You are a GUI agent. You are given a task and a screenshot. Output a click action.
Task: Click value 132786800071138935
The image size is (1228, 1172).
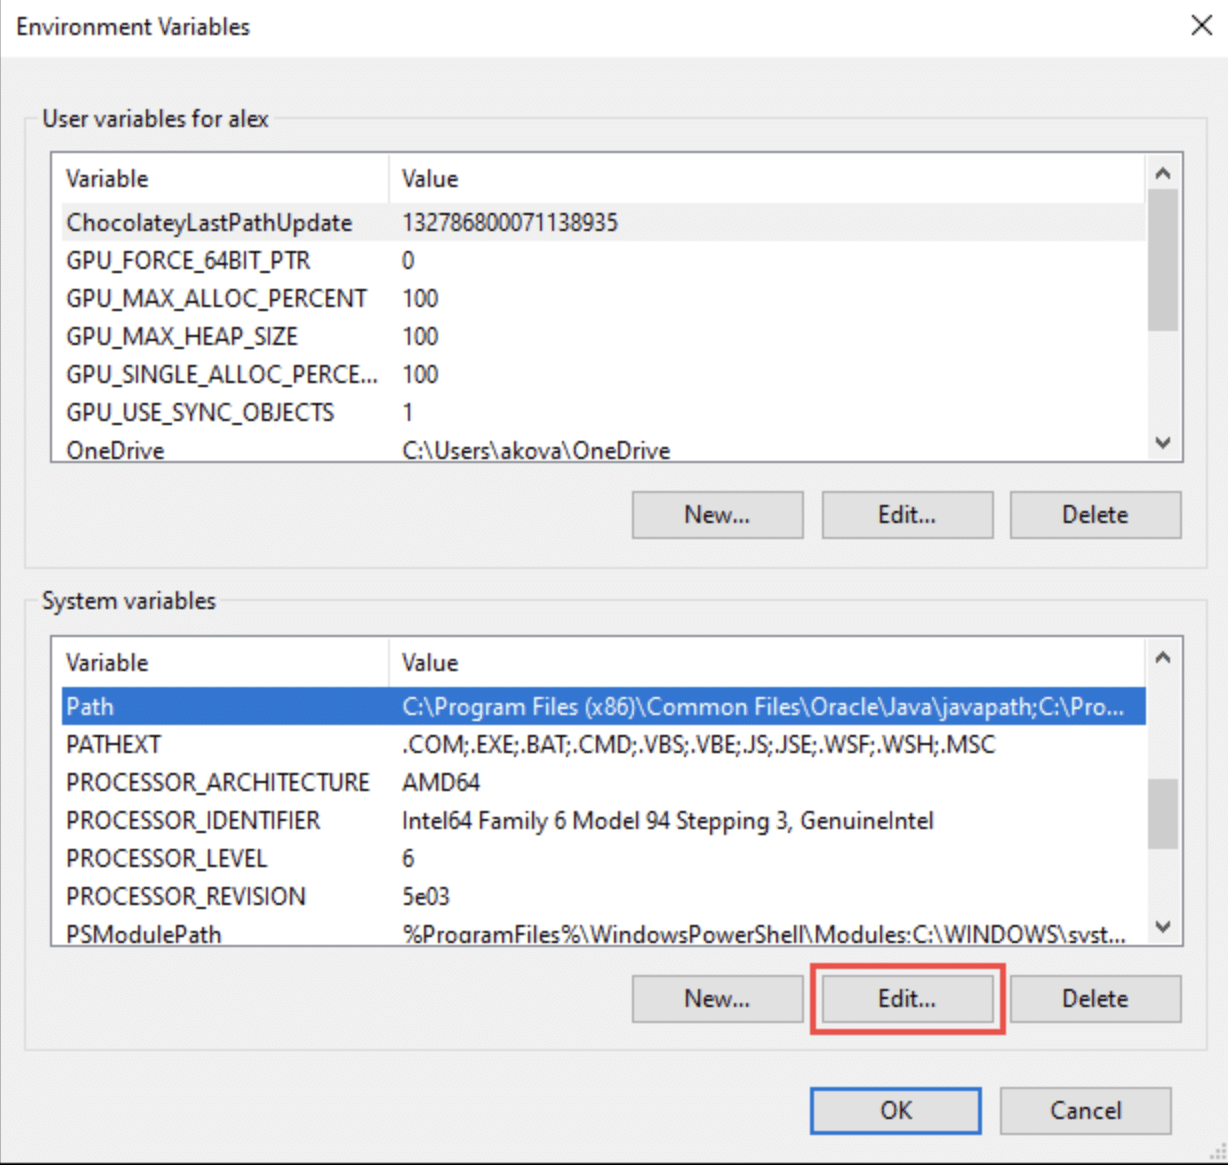pyautogui.click(x=510, y=223)
